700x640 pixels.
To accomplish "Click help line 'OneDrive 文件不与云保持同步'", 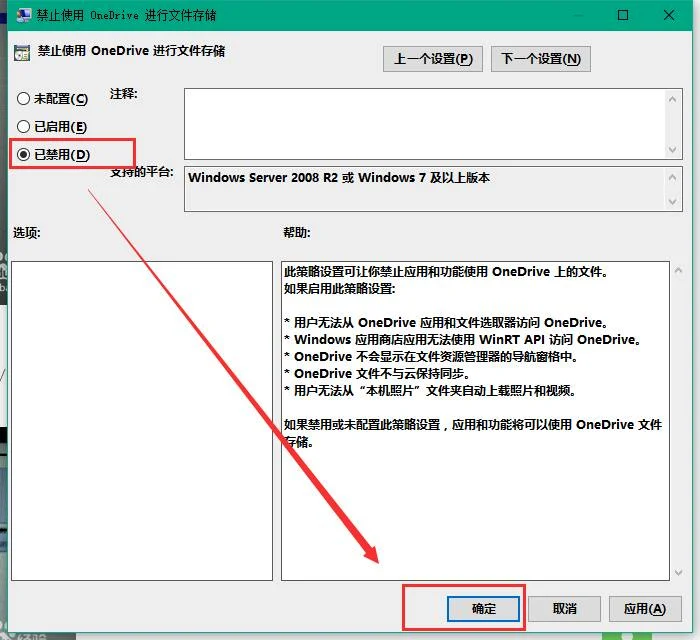I will coord(379,374).
